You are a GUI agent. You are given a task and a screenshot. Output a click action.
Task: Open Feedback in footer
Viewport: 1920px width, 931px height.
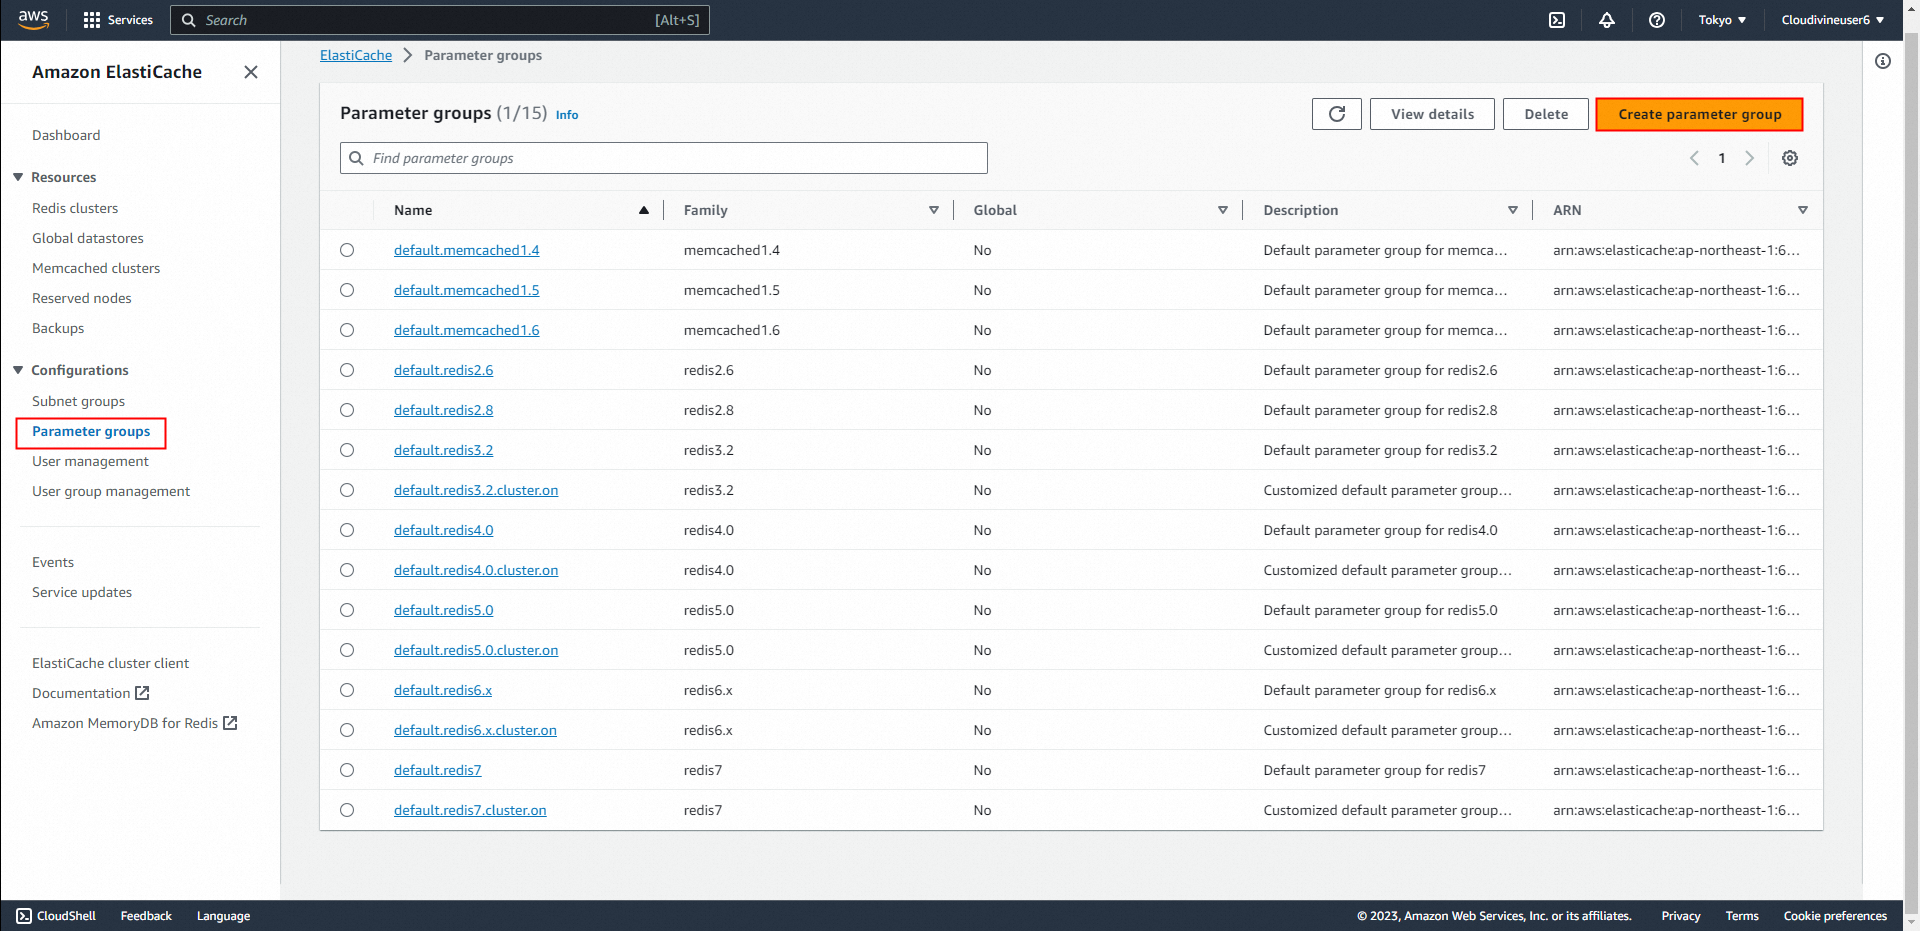pyautogui.click(x=146, y=916)
